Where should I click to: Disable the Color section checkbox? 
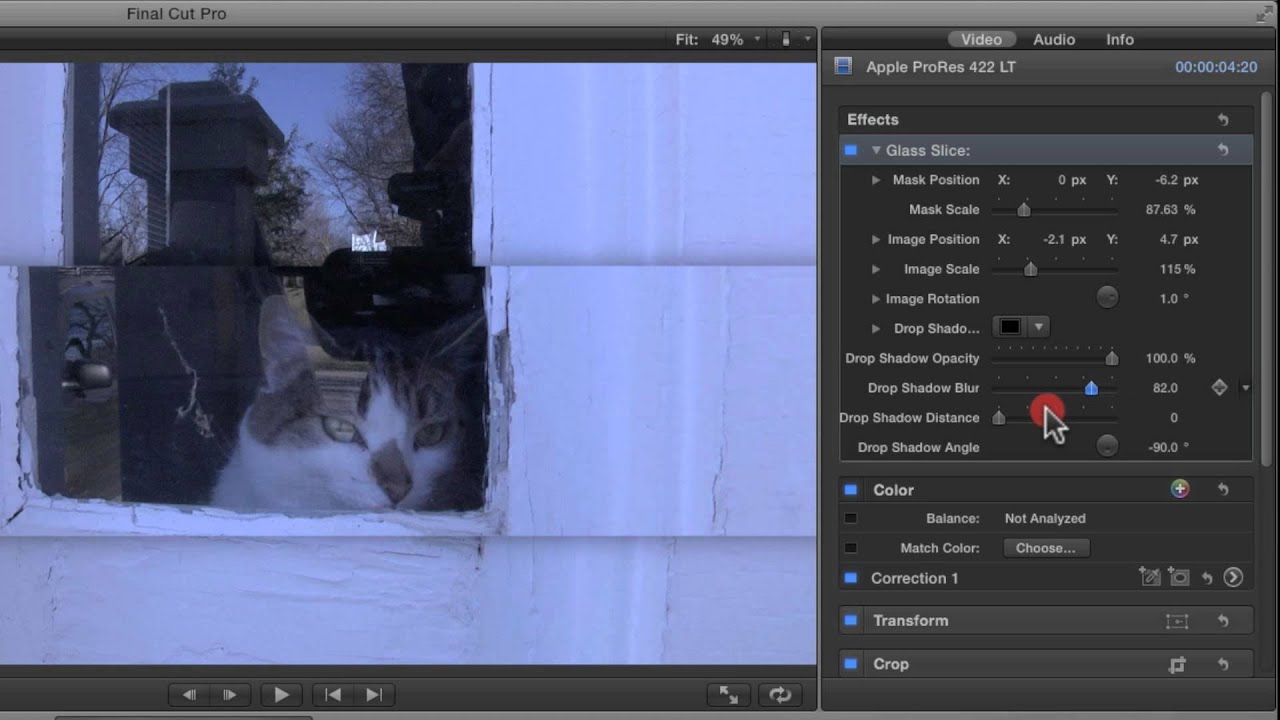coord(851,490)
